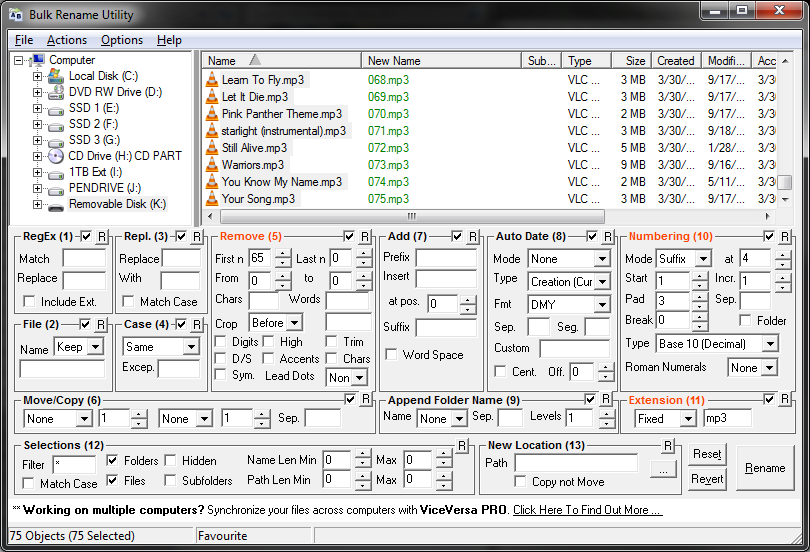Open the Crop Before dropdown

(294, 323)
